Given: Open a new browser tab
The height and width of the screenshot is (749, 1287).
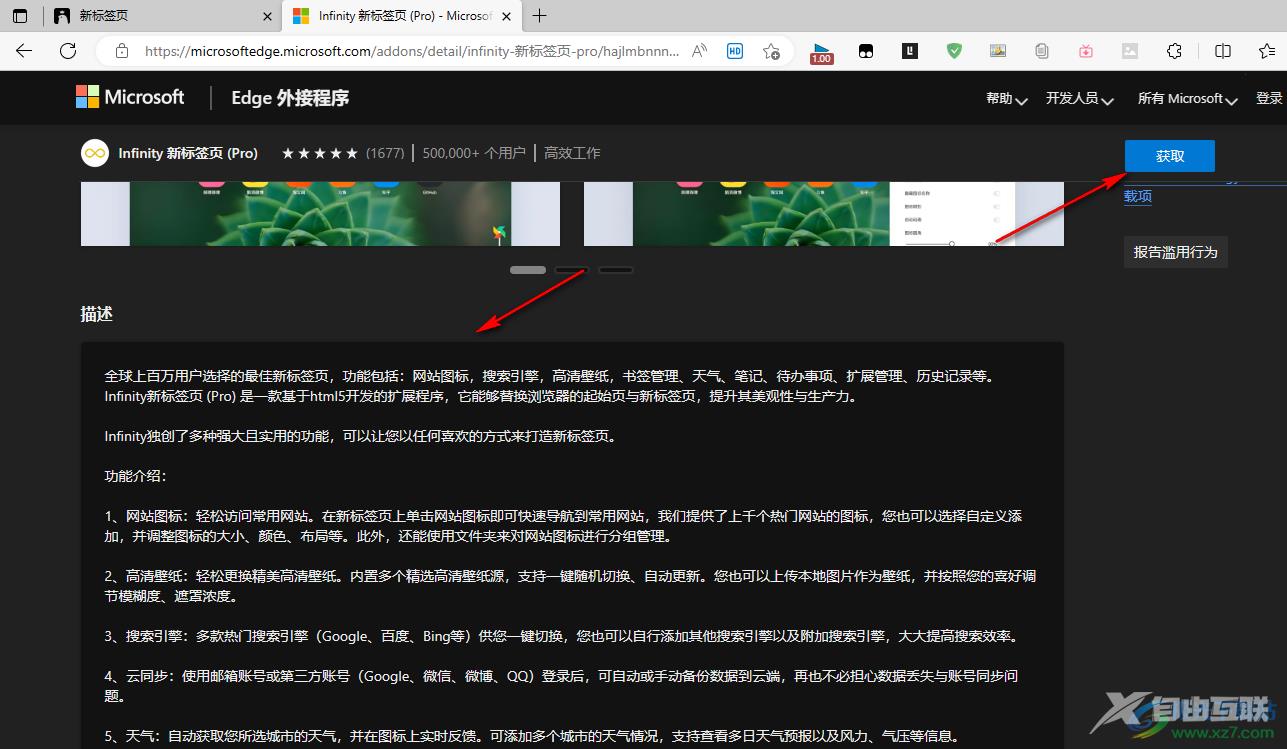Looking at the screenshot, I should [540, 16].
